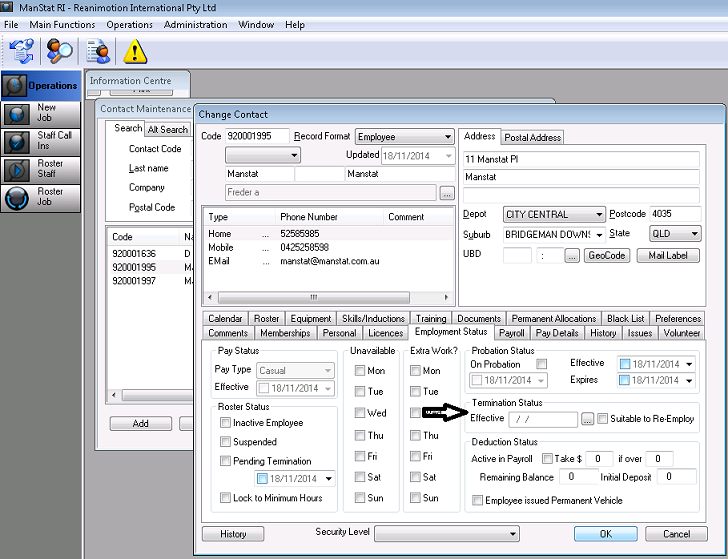Tick the Inactive Employee checkbox
This screenshot has width=728, height=559.
coord(226,423)
